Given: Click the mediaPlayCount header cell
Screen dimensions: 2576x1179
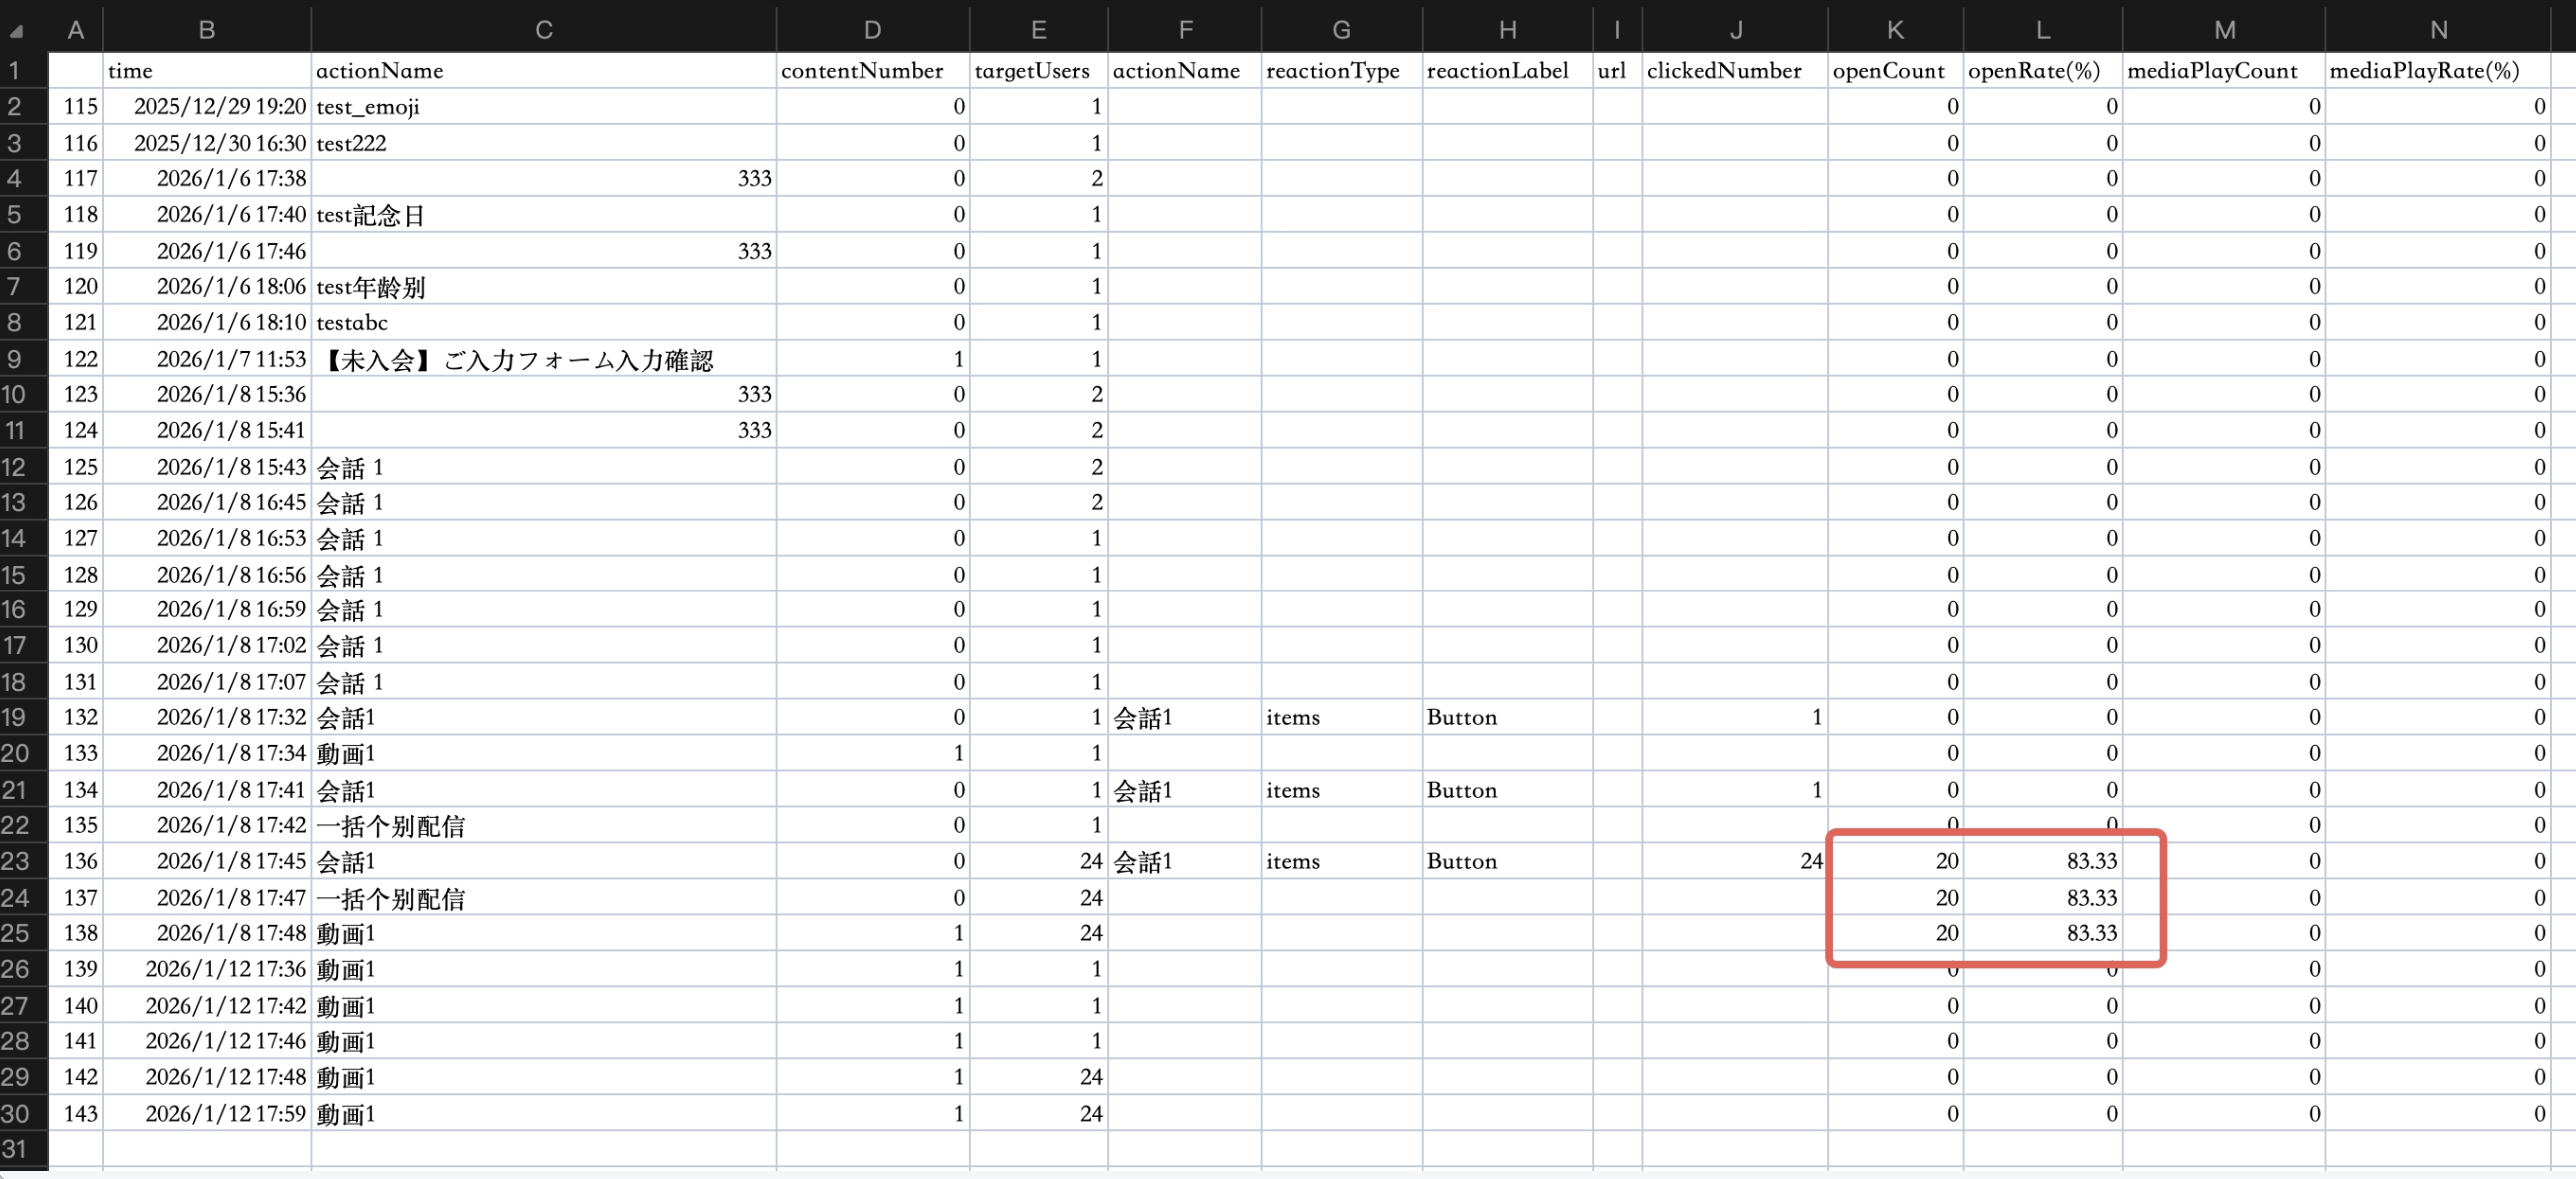Looking at the screenshot, I should 2212,71.
